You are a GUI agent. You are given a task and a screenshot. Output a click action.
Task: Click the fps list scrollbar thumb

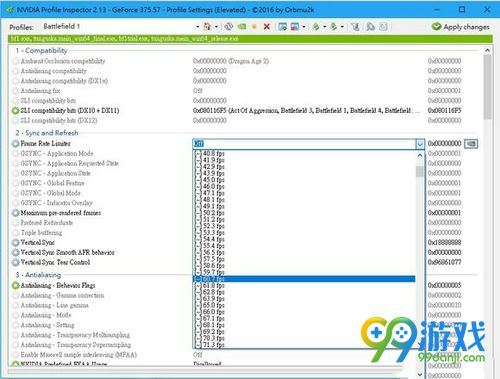420,172
